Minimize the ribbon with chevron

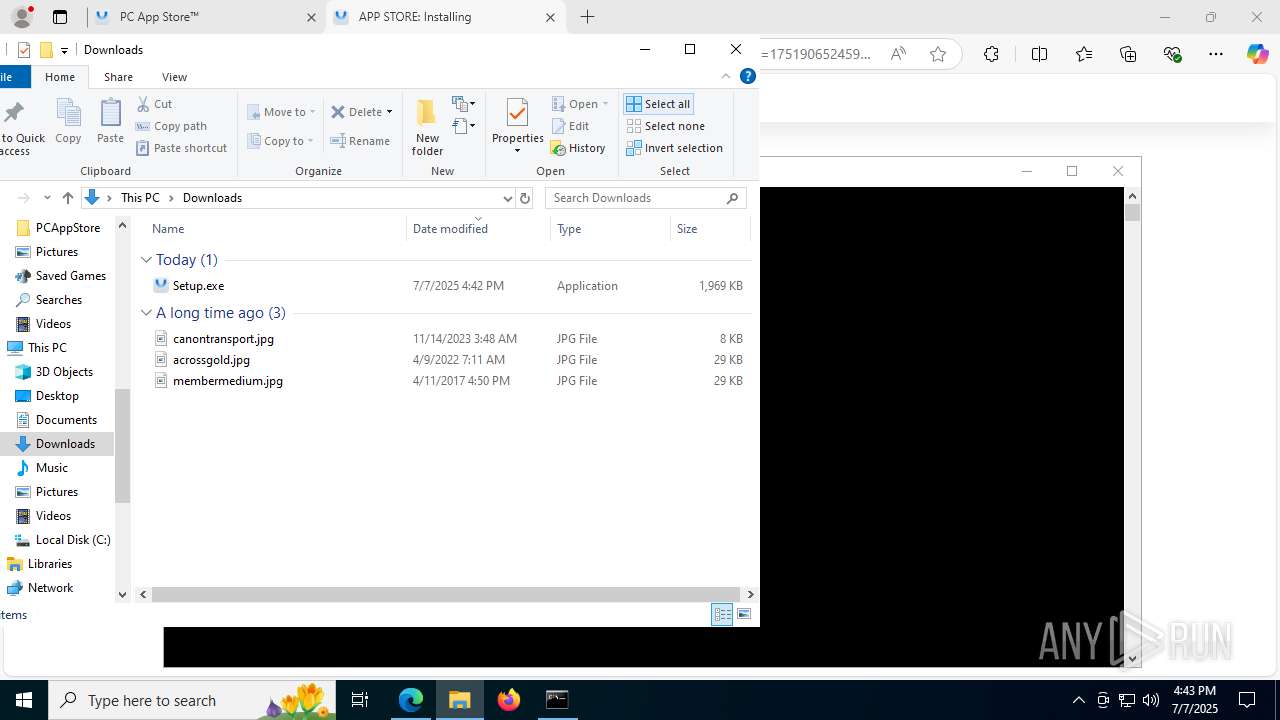pos(726,76)
